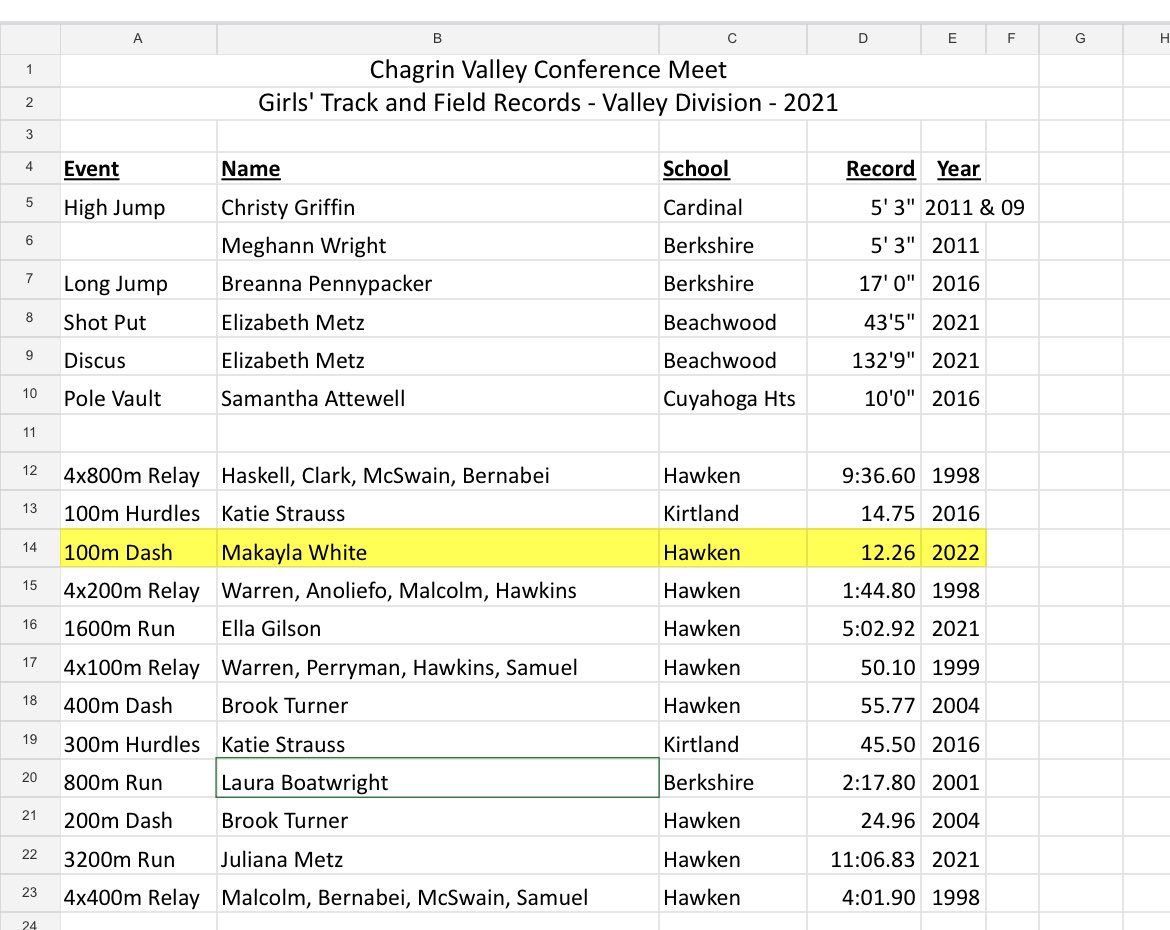The height and width of the screenshot is (930, 1170).
Task: Select column G header
Action: tap(1080, 38)
